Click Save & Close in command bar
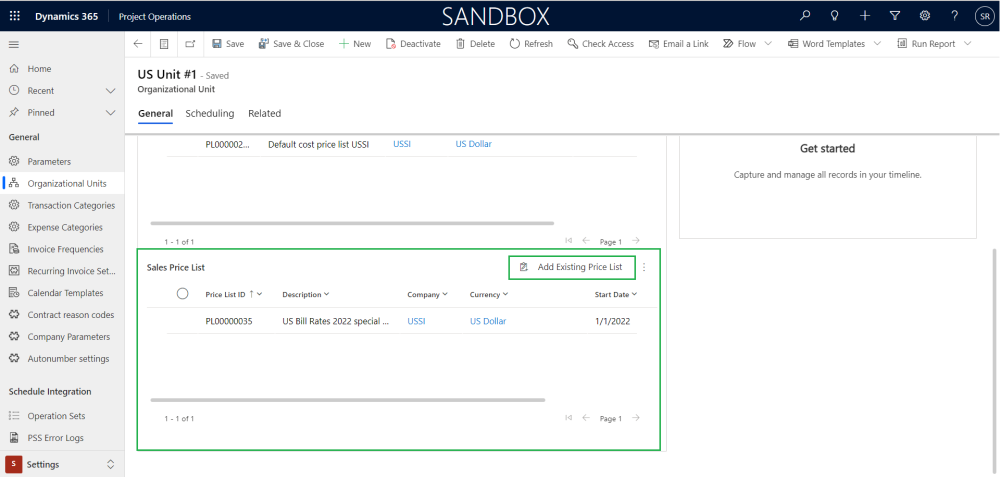This screenshot has width=1000, height=477. click(291, 44)
